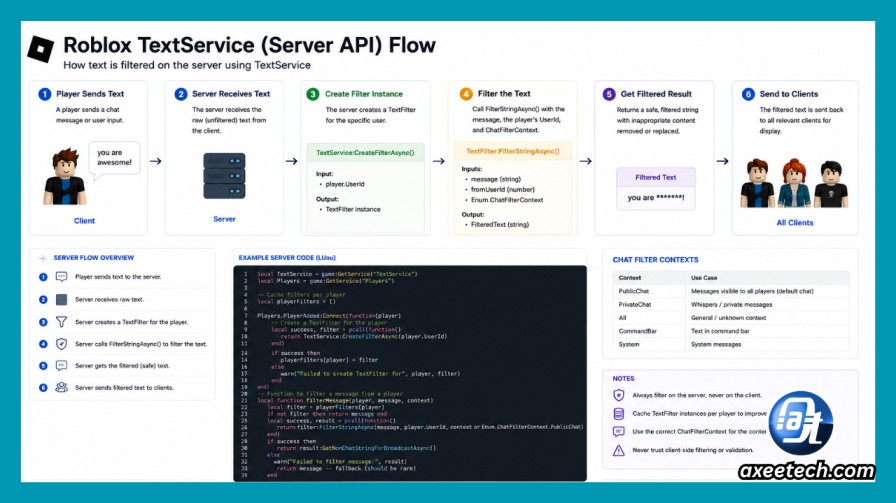Select the "message (string)" input bullet
Screen dimensions: 896x503
[495, 179]
